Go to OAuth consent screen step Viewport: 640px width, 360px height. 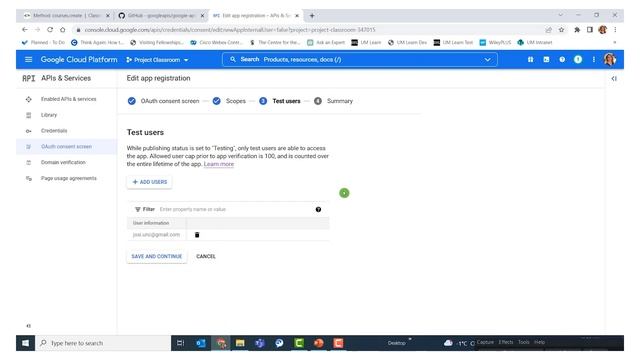163,101
